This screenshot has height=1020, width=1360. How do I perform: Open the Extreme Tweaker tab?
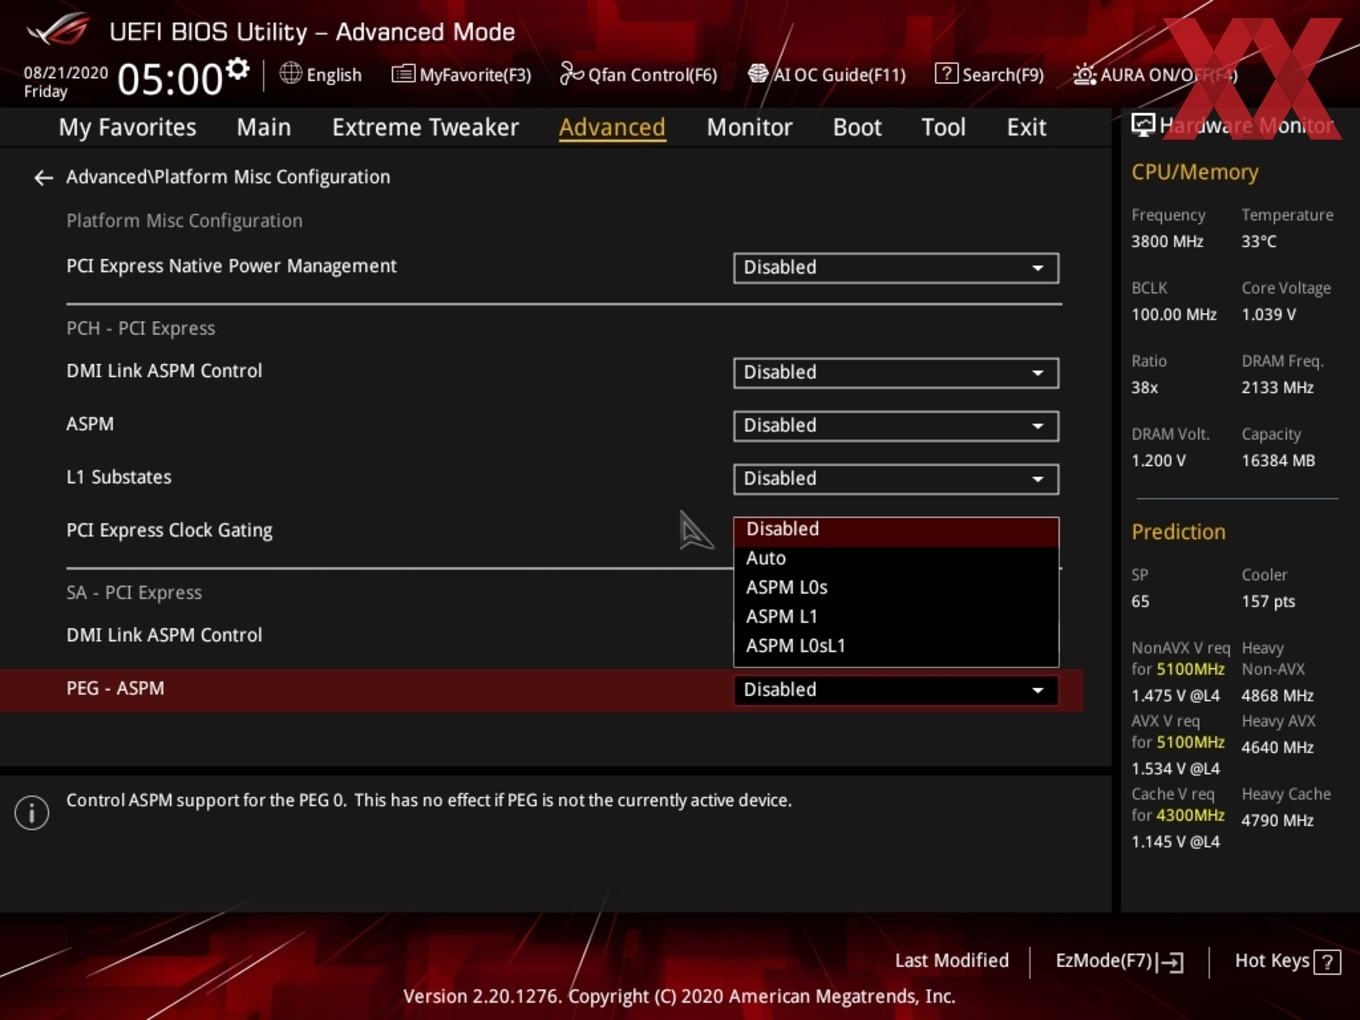pyautogui.click(x=425, y=127)
